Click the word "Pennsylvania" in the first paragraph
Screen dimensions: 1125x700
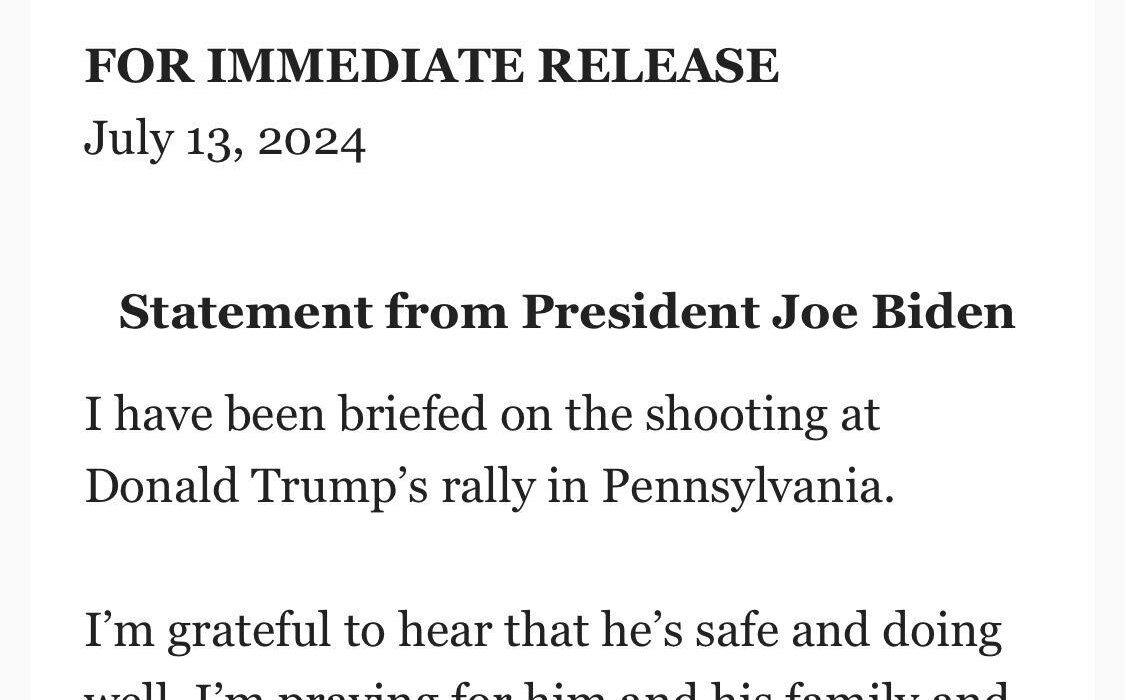748,488
